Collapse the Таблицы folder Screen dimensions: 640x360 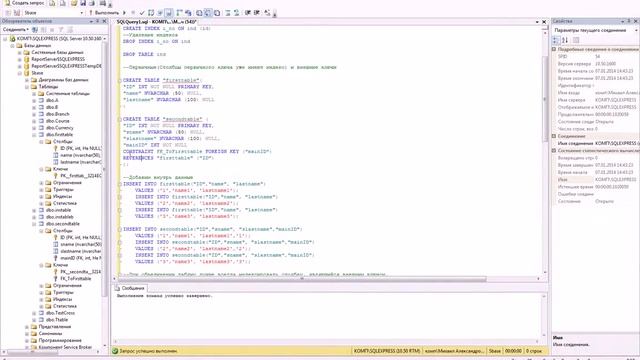coord(27,87)
